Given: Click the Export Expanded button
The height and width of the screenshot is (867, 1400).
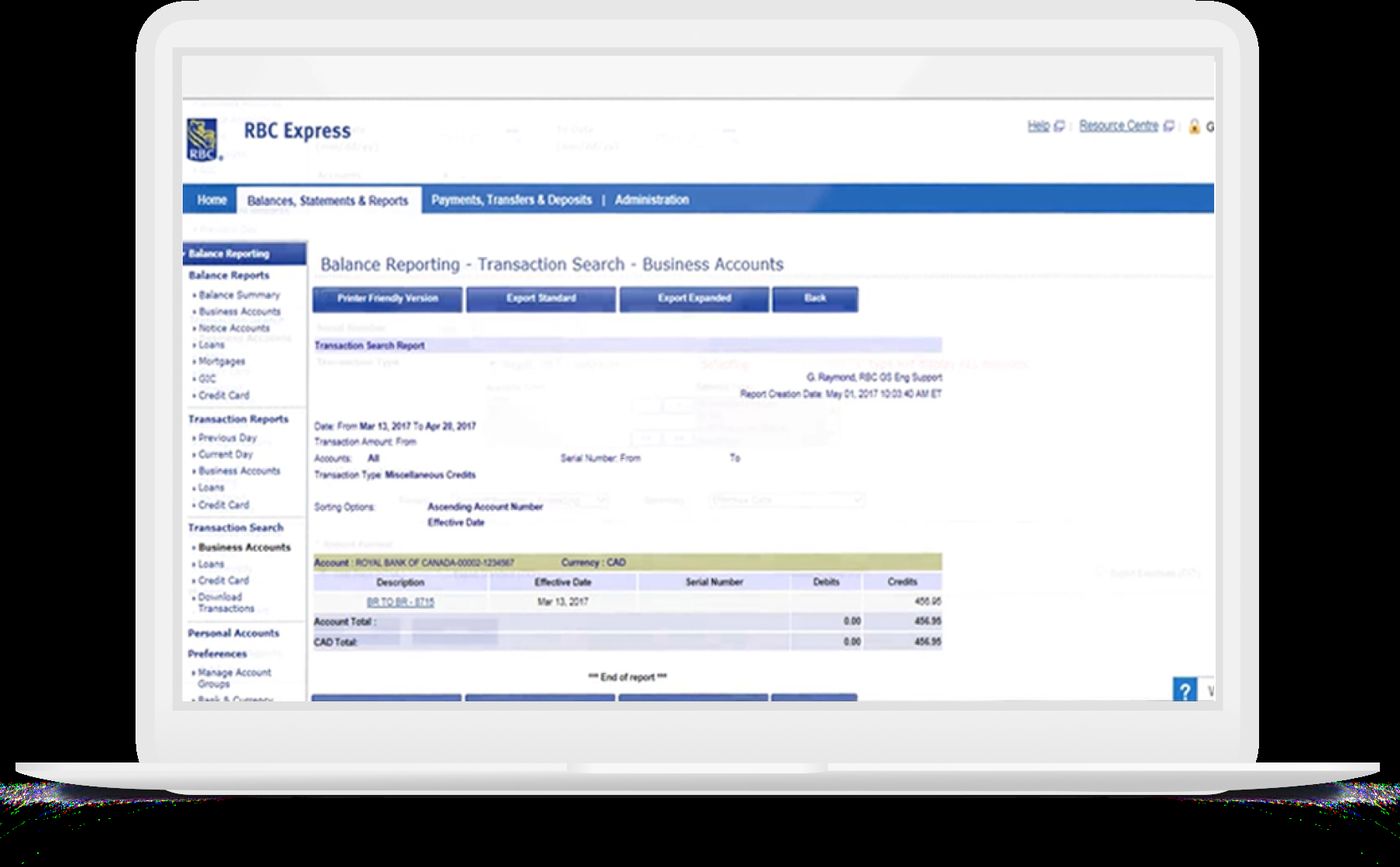Looking at the screenshot, I should point(694,299).
